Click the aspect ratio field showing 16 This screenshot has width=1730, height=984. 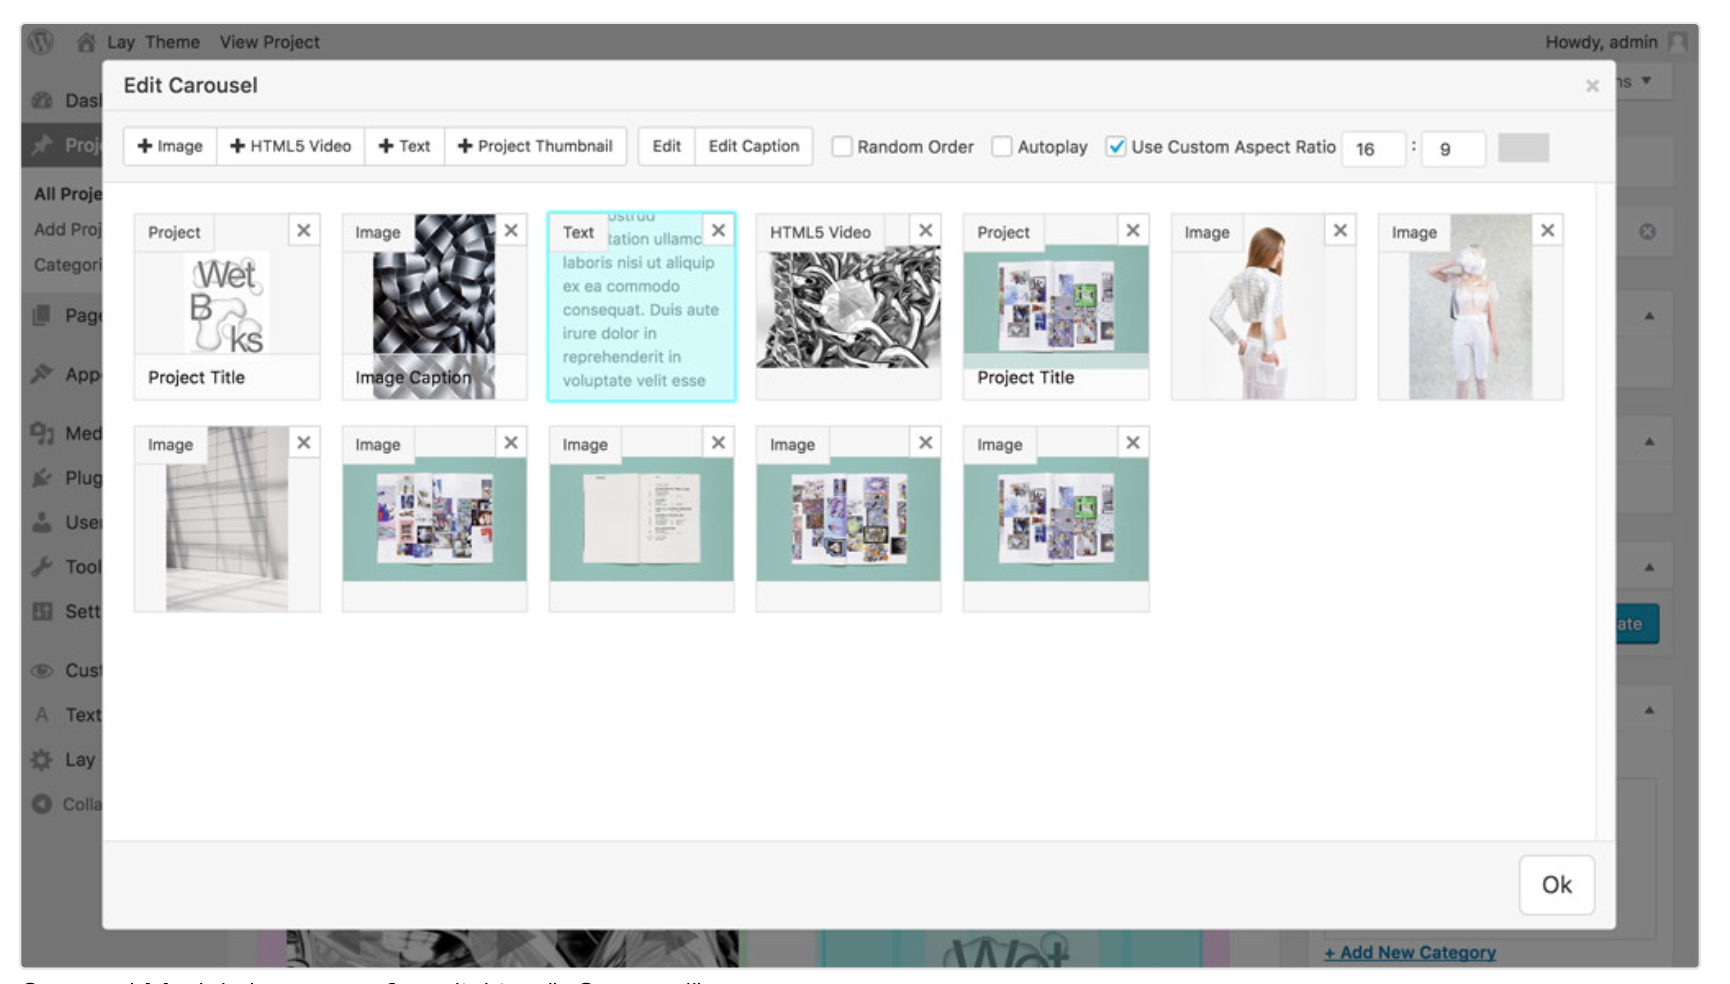pos(1374,148)
